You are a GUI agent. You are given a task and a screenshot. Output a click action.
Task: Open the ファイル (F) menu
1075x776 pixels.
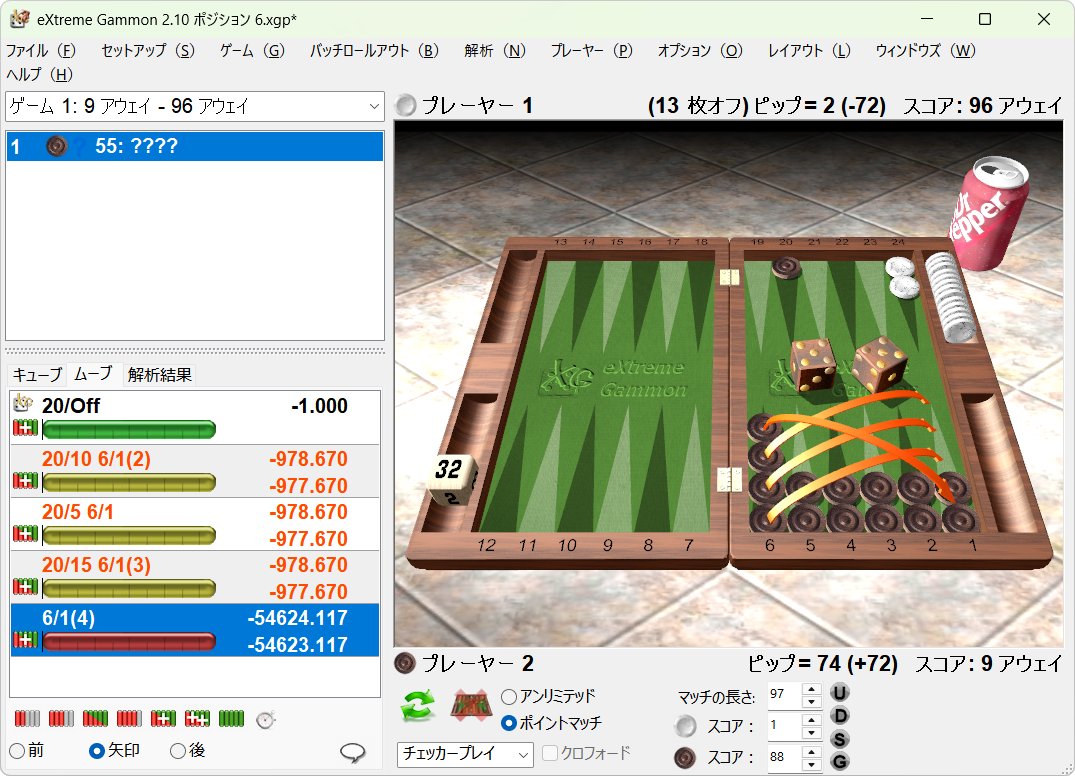40,51
